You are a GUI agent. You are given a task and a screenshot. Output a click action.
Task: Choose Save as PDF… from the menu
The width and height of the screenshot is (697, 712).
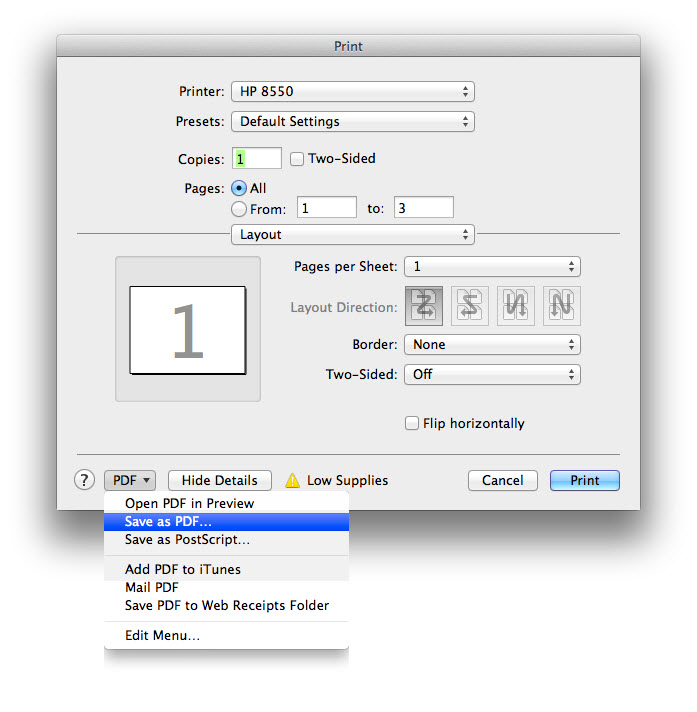pos(168,521)
